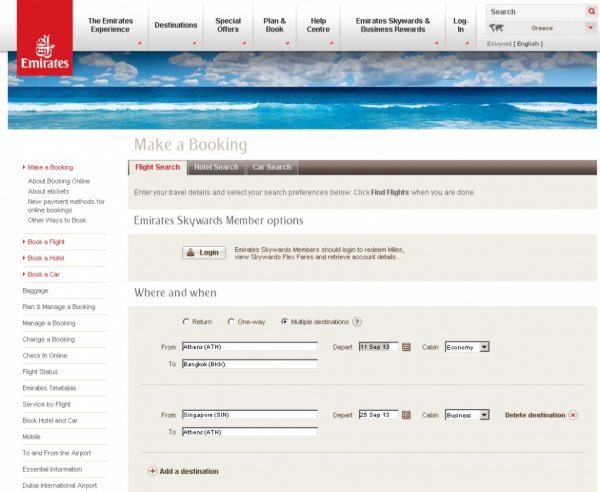Viewport: 600px width, 492px height.
Task: Open calendar for 25 Sep 13 departure
Action: click(x=407, y=414)
